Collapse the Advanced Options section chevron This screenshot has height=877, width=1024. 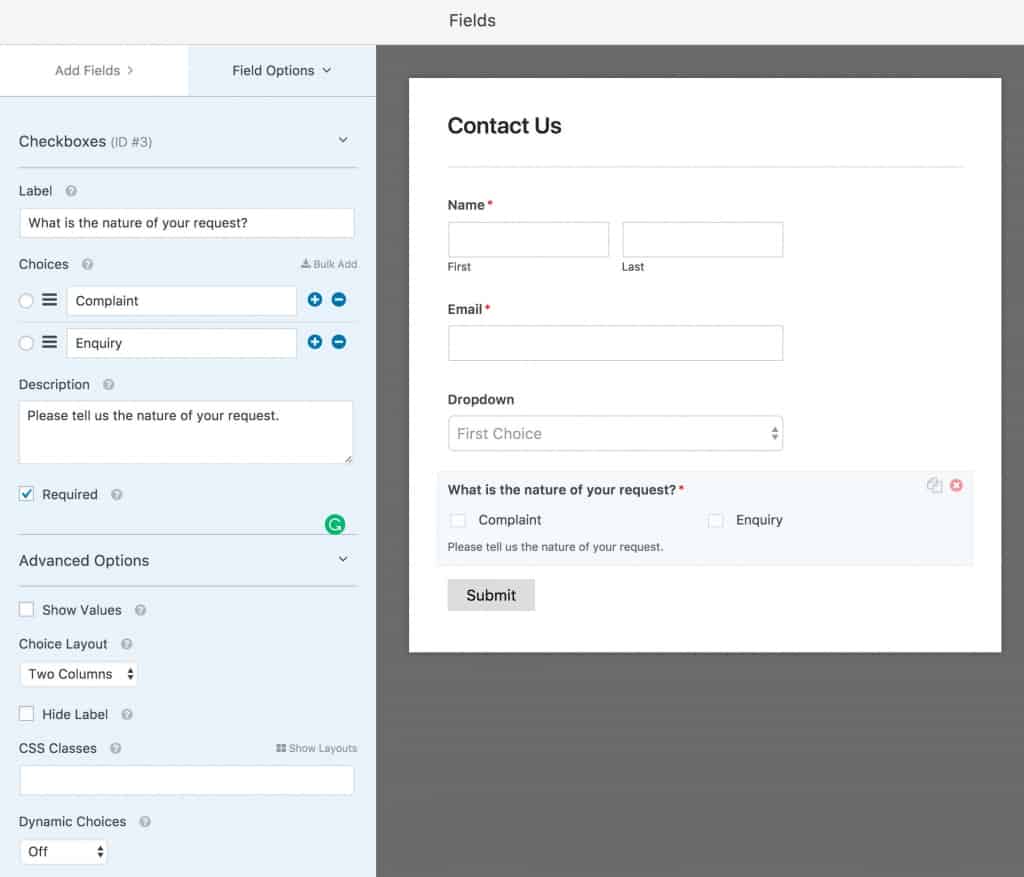[343, 559]
